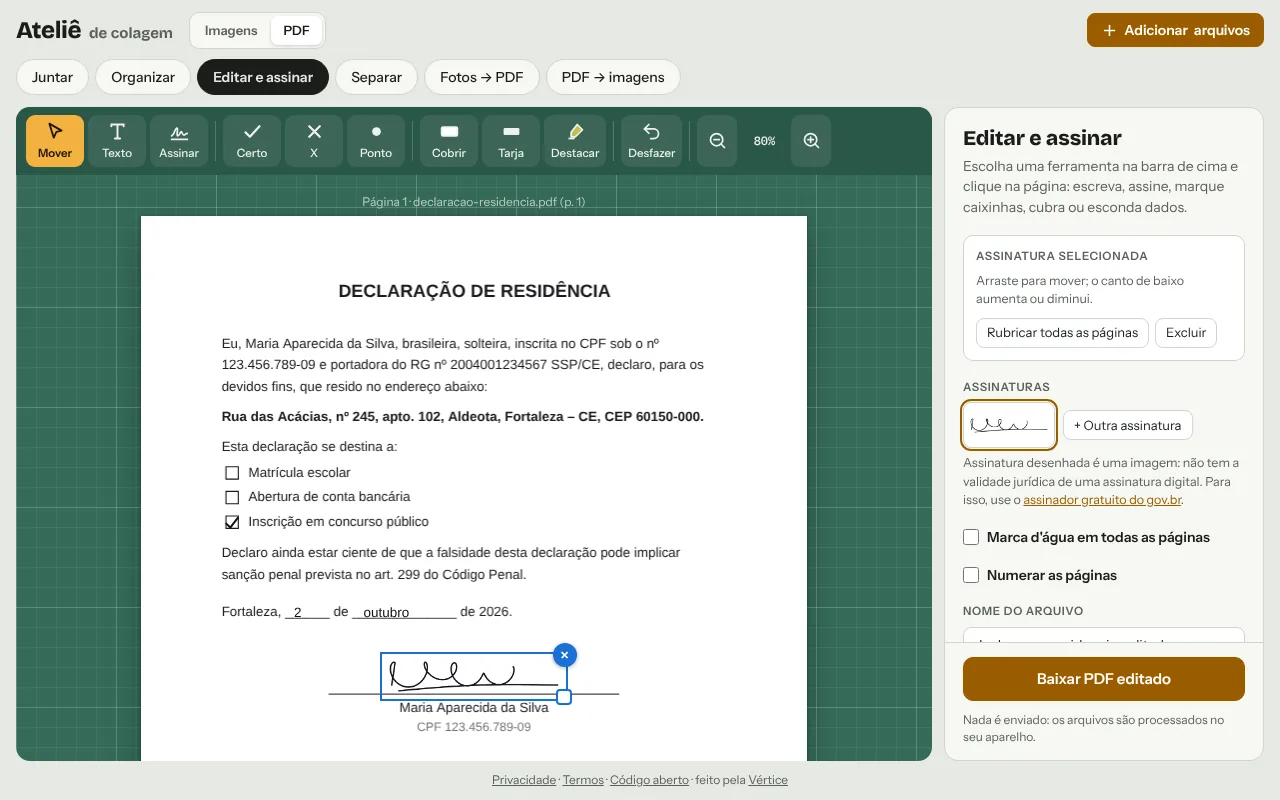Download the edited PDF
The width and height of the screenshot is (1280, 800).
click(1104, 679)
